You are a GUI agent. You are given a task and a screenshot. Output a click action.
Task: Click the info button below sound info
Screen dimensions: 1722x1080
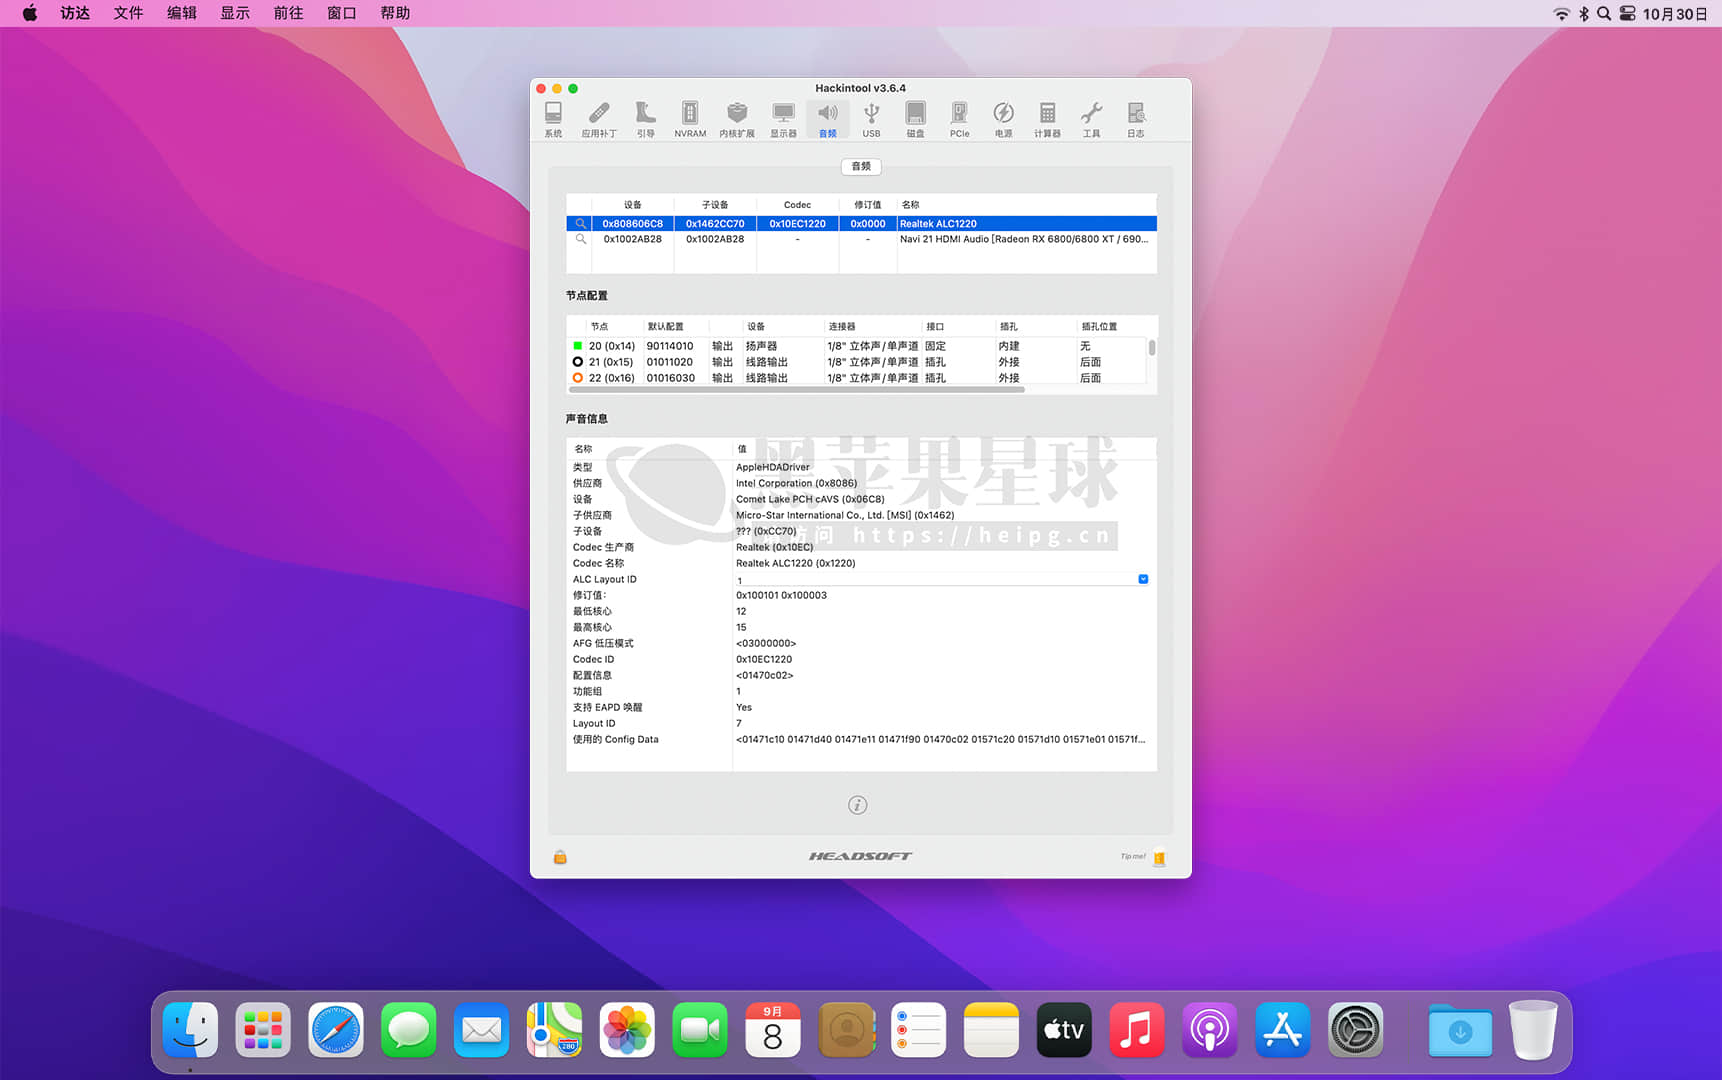point(857,805)
